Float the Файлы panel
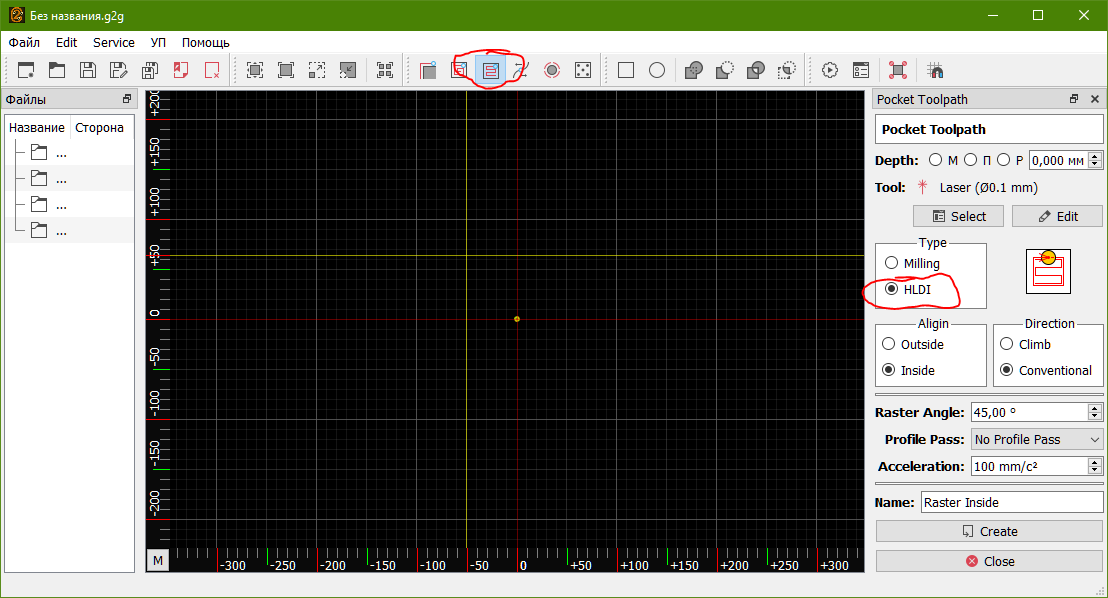Image resolution: width=1108 pixels, height=598 pixels. (126, 99)
